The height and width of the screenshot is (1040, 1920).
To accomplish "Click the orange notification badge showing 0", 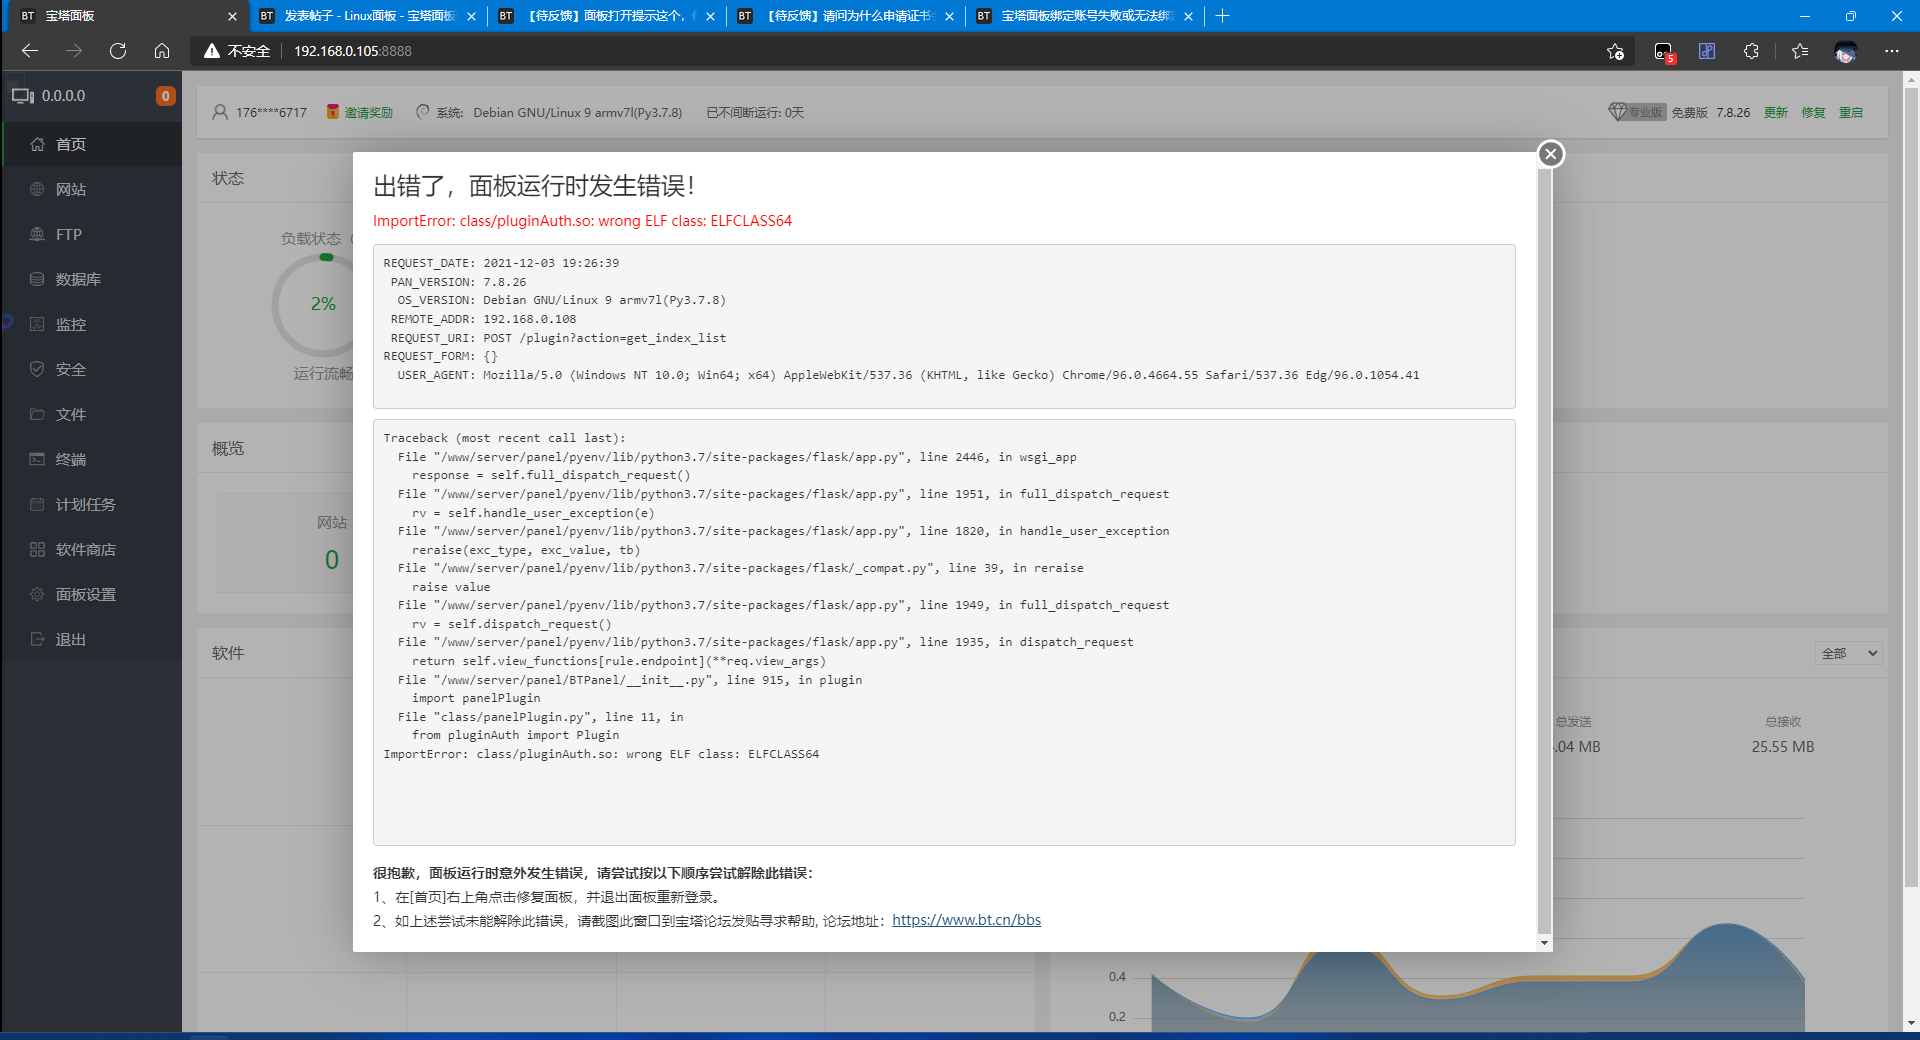I will coord(166,96).
